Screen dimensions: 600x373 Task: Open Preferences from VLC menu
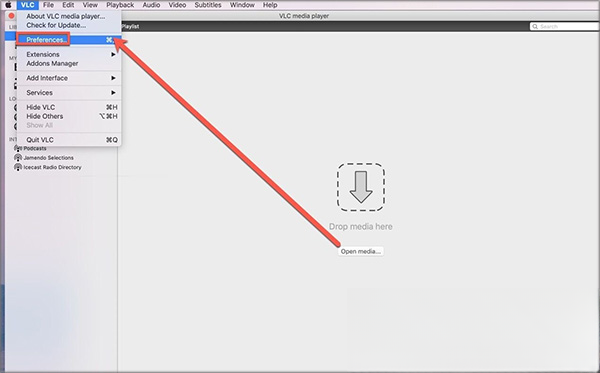[69, 40]
